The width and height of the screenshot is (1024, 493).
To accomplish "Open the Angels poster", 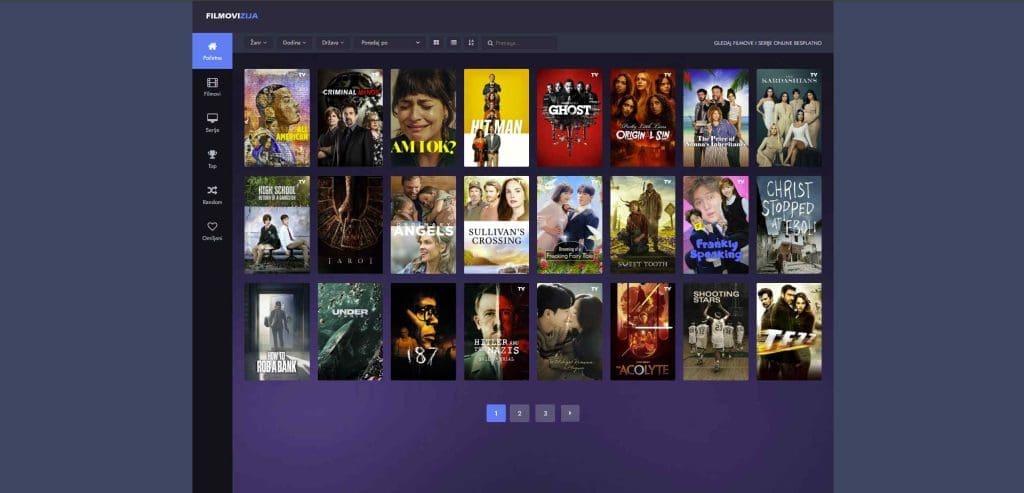I will pyautogui.click(x=424, y=225).
